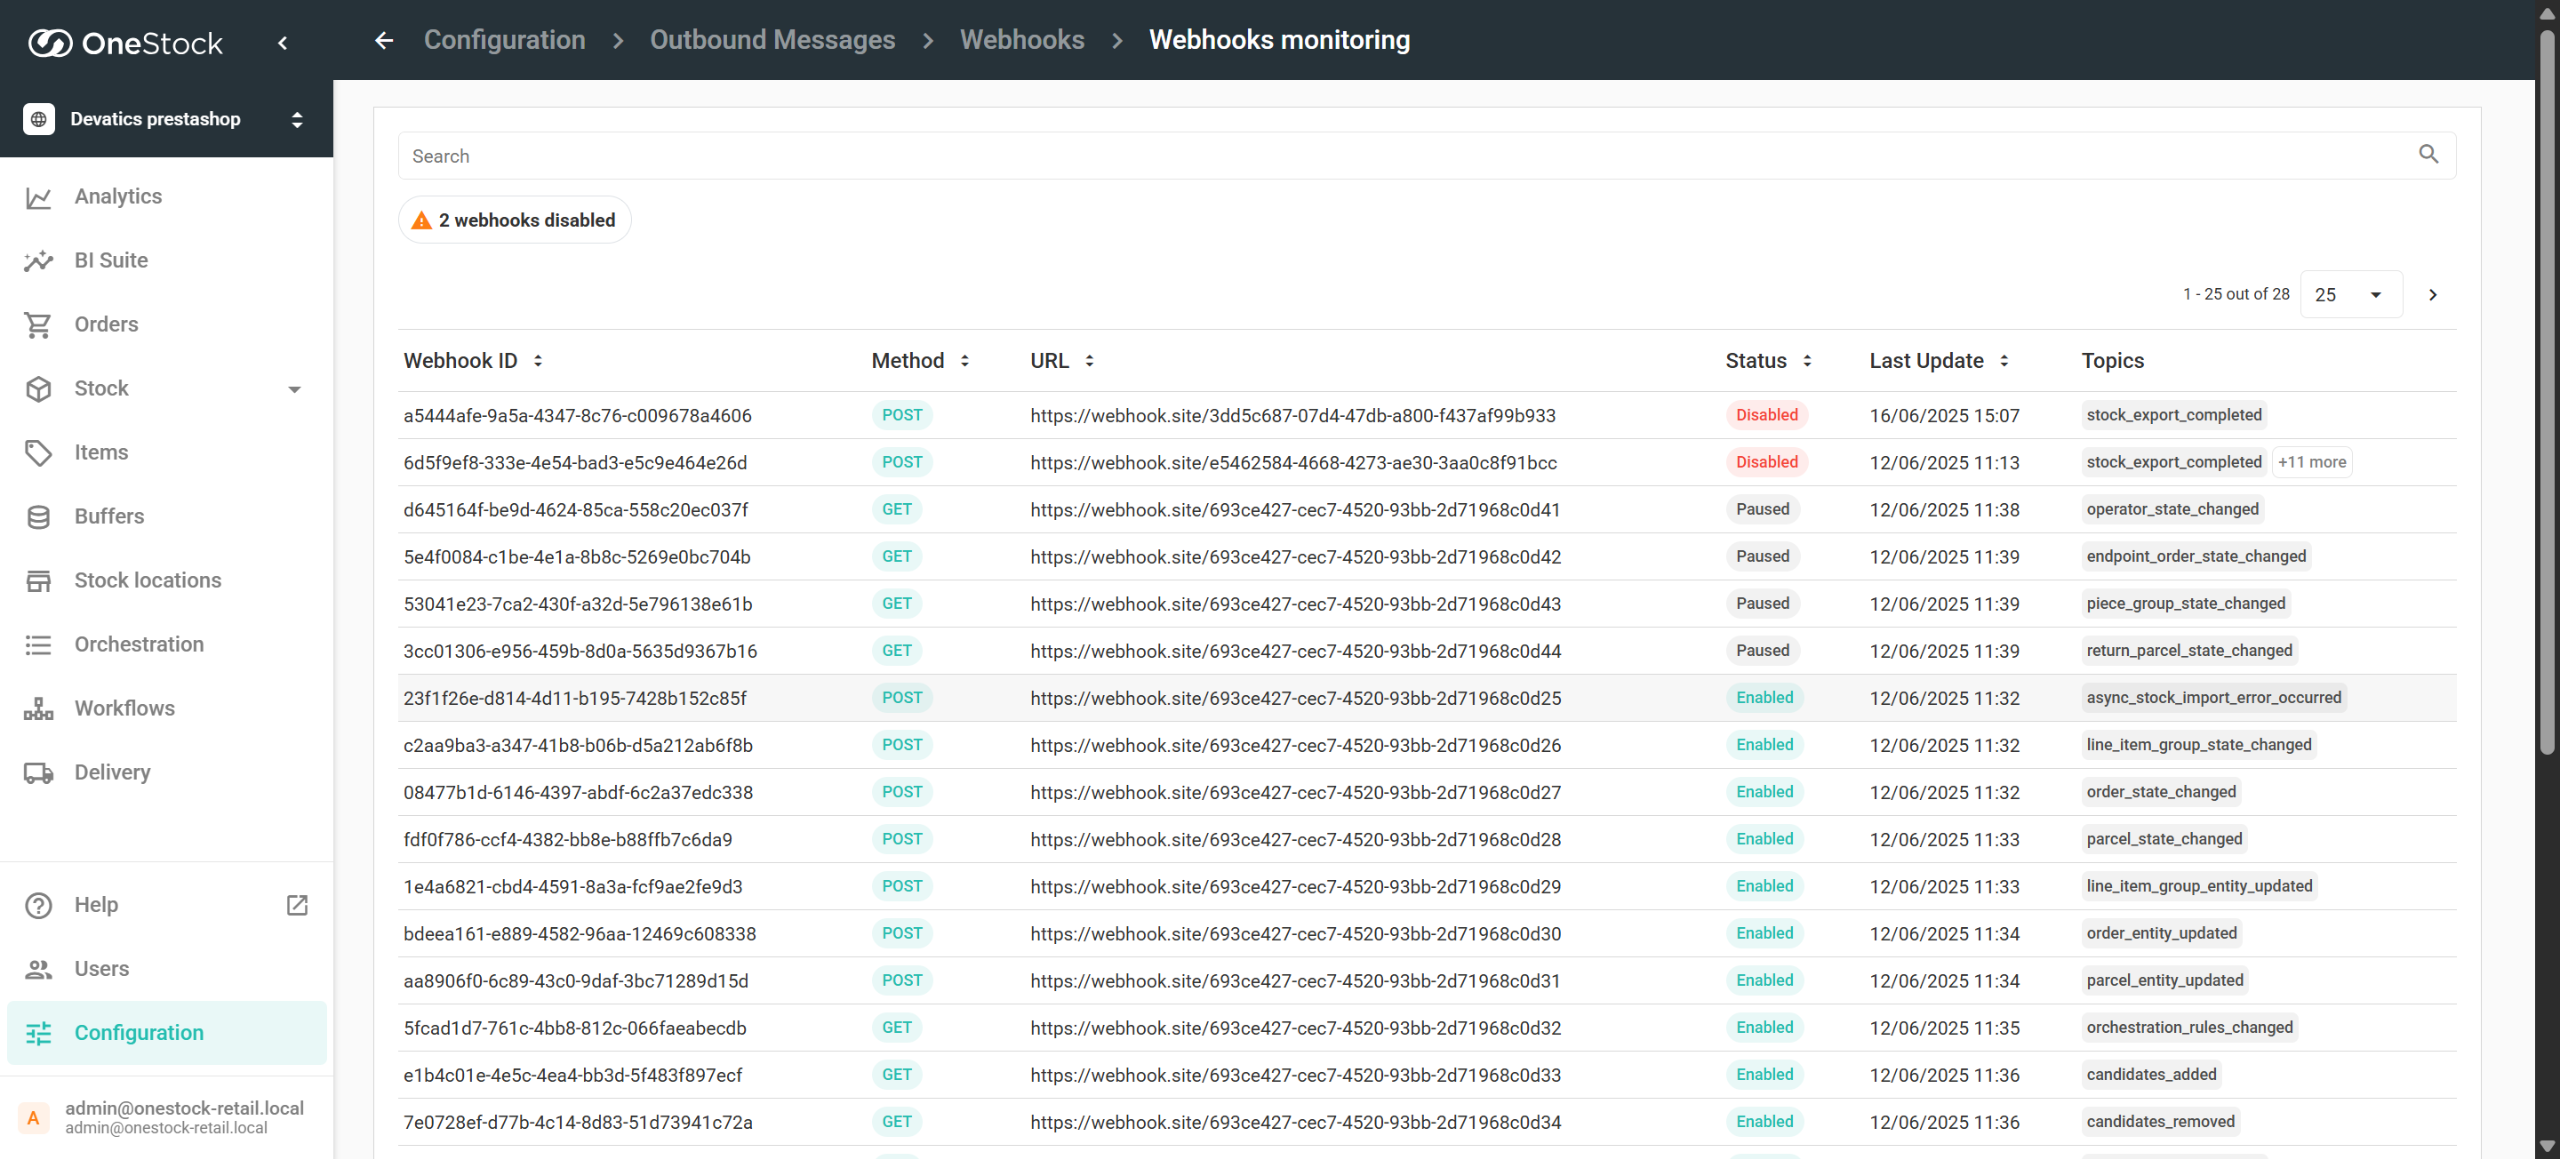This screenshot has height=1159, width=2560.
Task: Open Orders via the cart icon
Action: point(39,325)
